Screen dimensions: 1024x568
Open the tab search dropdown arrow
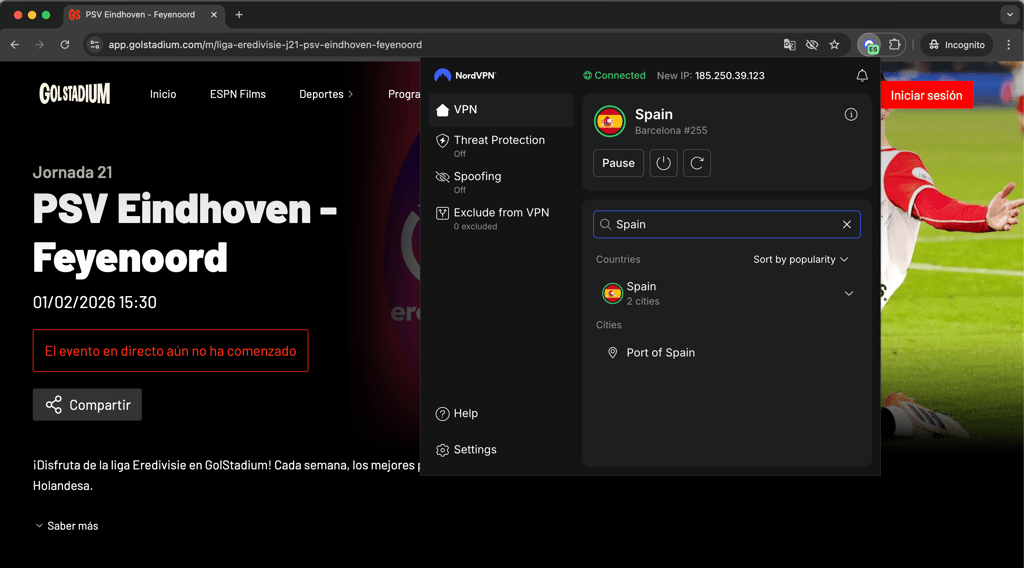(1010, 14)
